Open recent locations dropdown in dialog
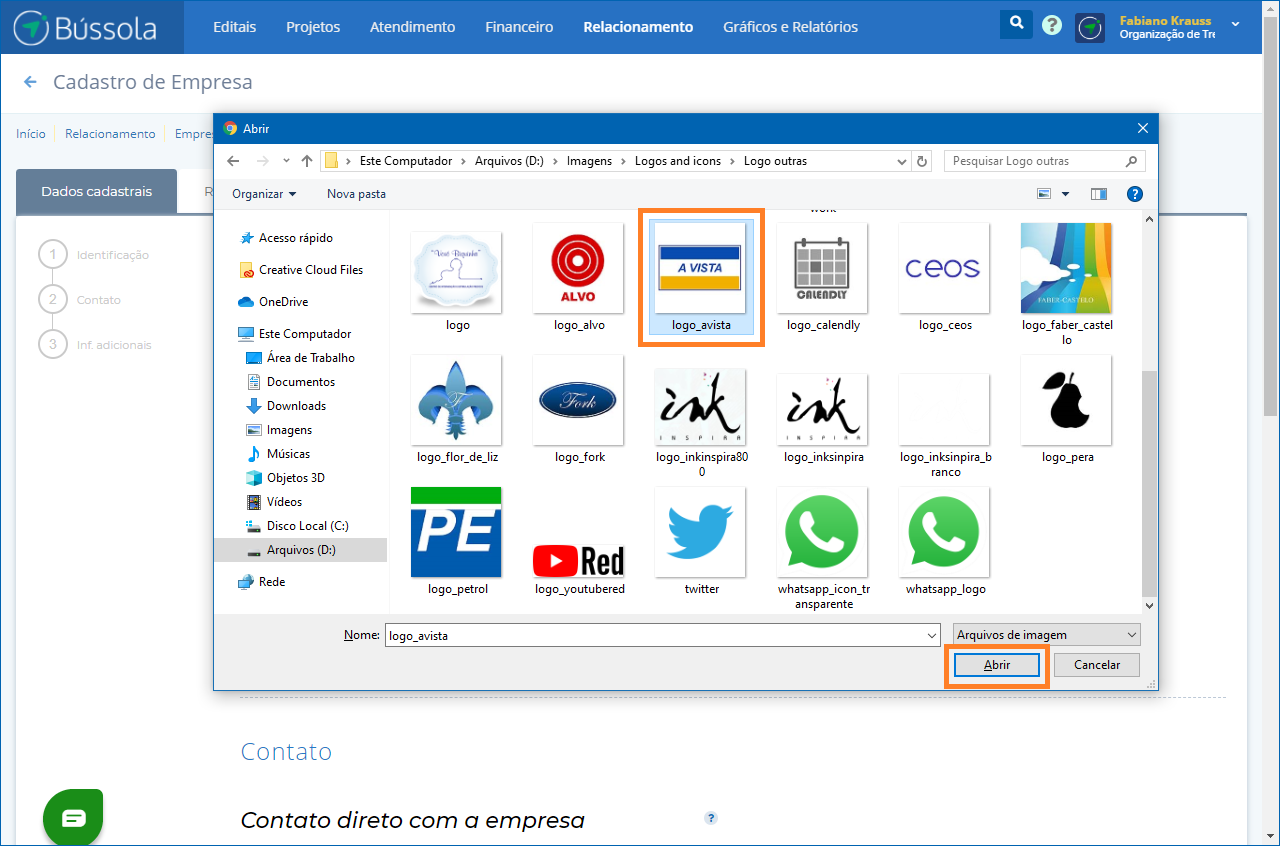The image size is (1280, 846). pyautogui.click(x=286, y=161)
